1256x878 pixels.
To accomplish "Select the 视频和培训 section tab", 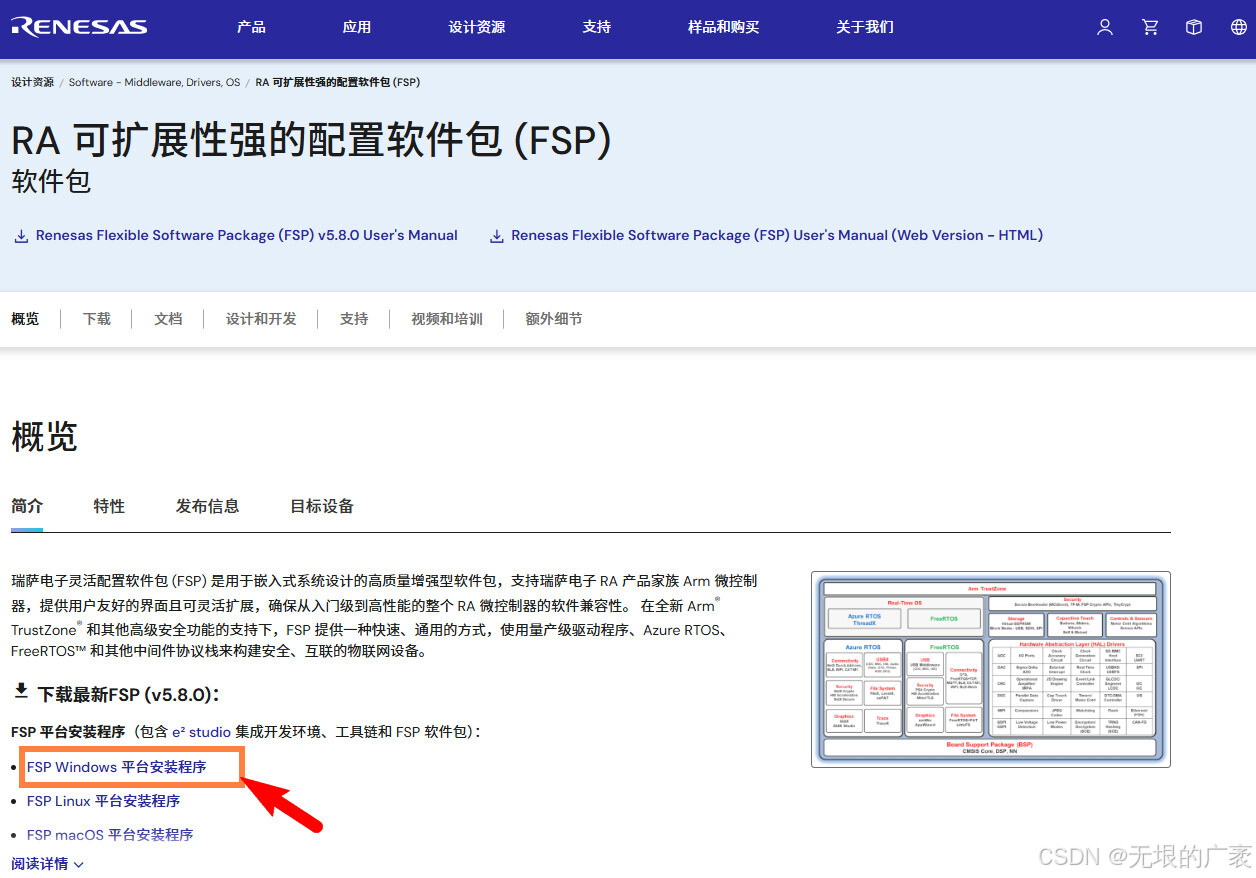I will pyautogui.click(x=447, y=319).
